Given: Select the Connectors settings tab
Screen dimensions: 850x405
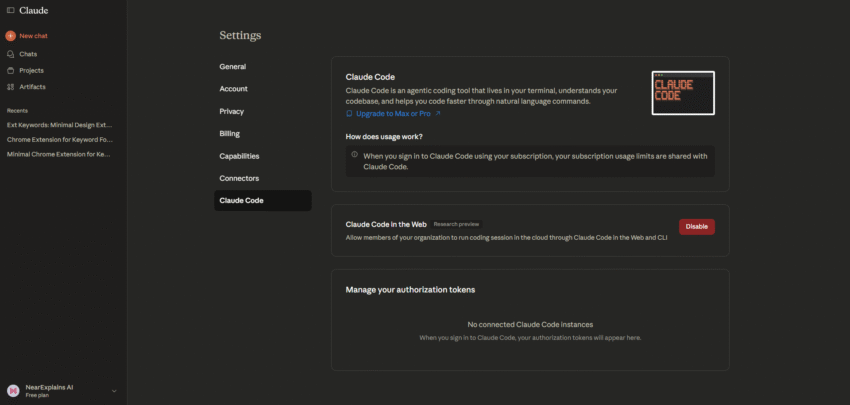Looking at the screenshot, I should tap(239, 178).
